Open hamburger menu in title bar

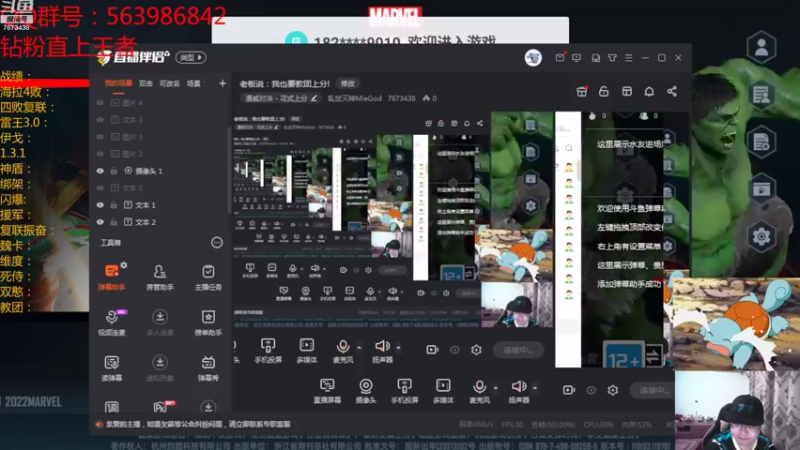pos(629,58)
